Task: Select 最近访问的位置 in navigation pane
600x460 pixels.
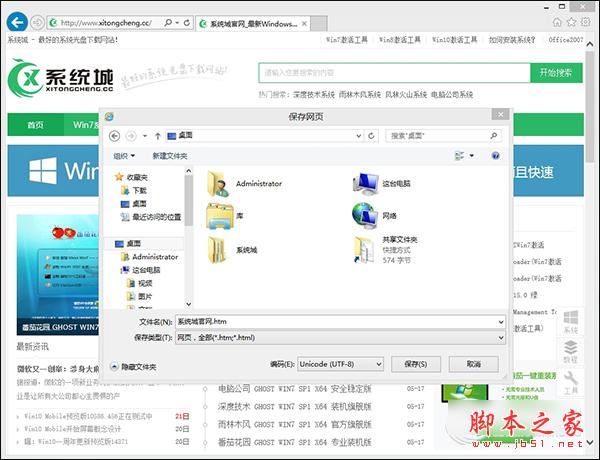Action: (x=151, y=217)
